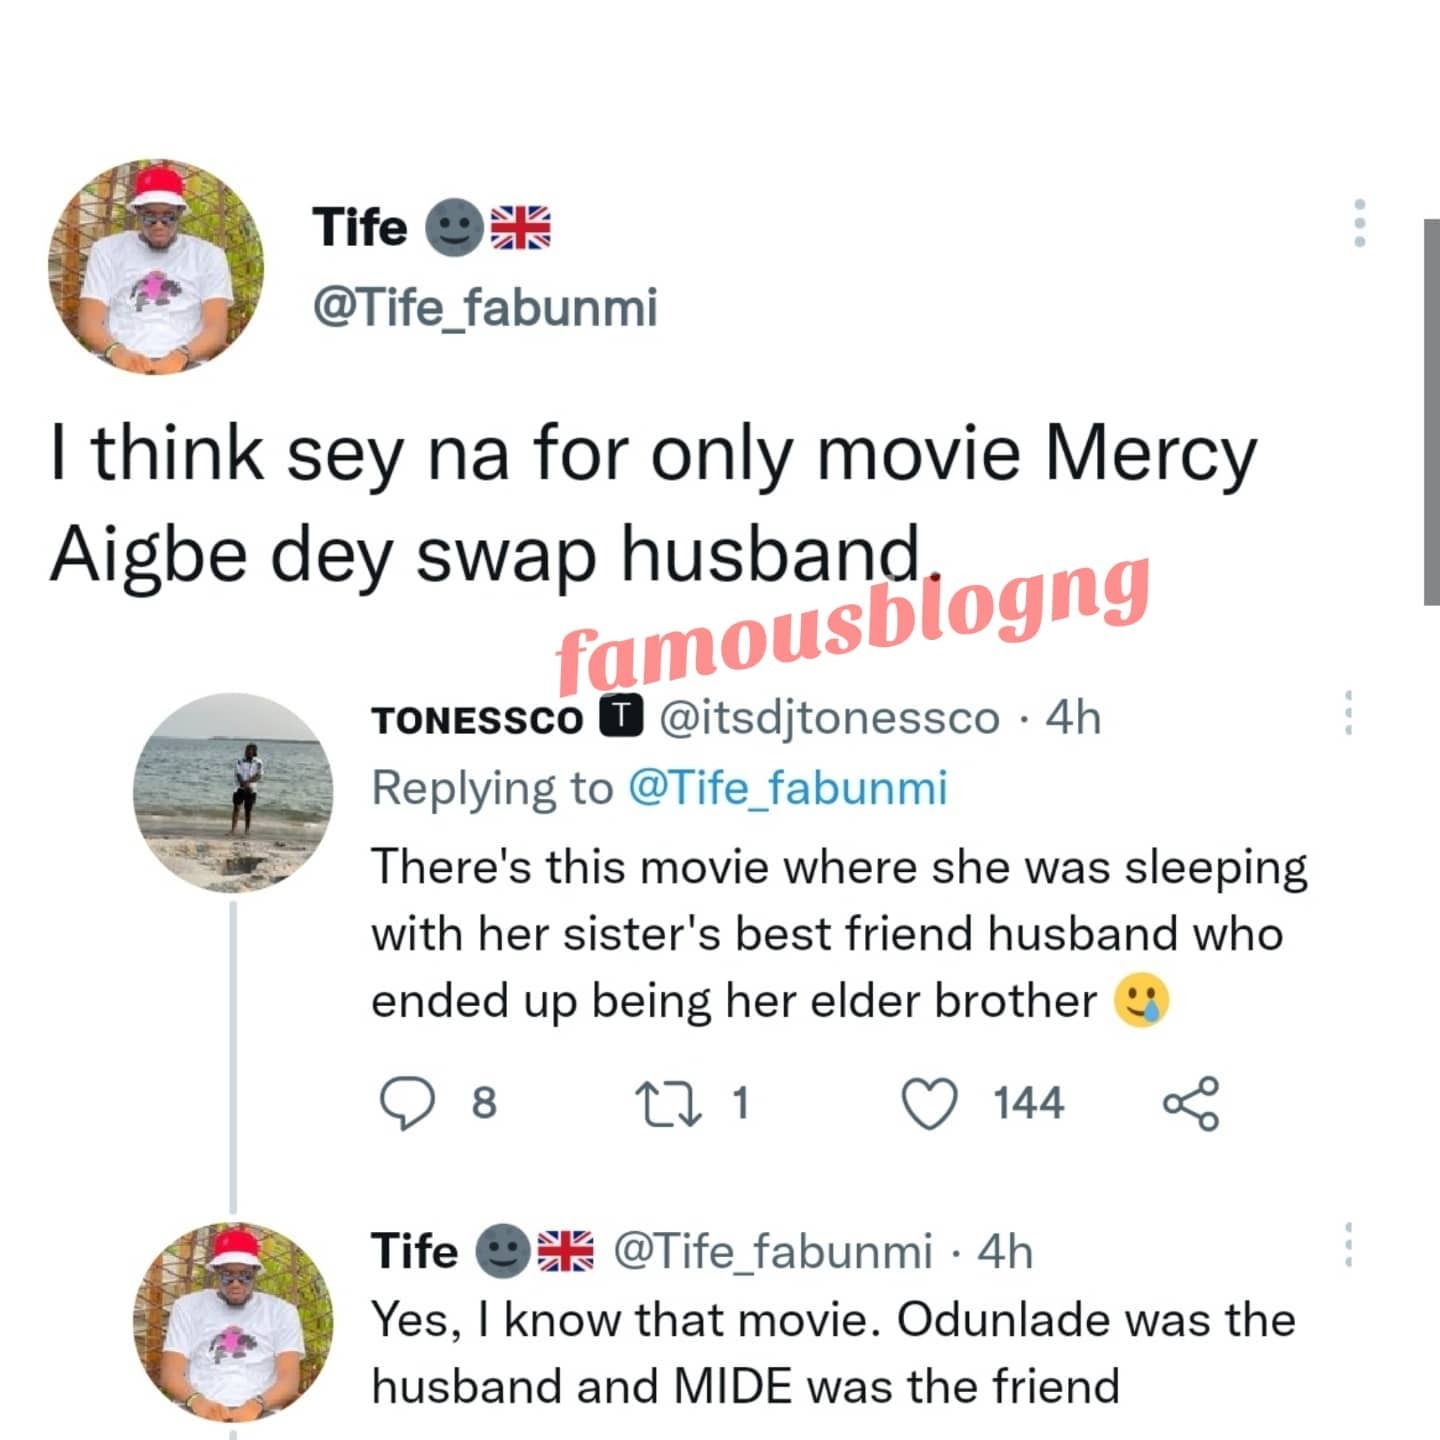Viewport: 1440px width, 1440px height.
Task: Share the TONESSCO reply
Action: [x=1190, y=1103]
